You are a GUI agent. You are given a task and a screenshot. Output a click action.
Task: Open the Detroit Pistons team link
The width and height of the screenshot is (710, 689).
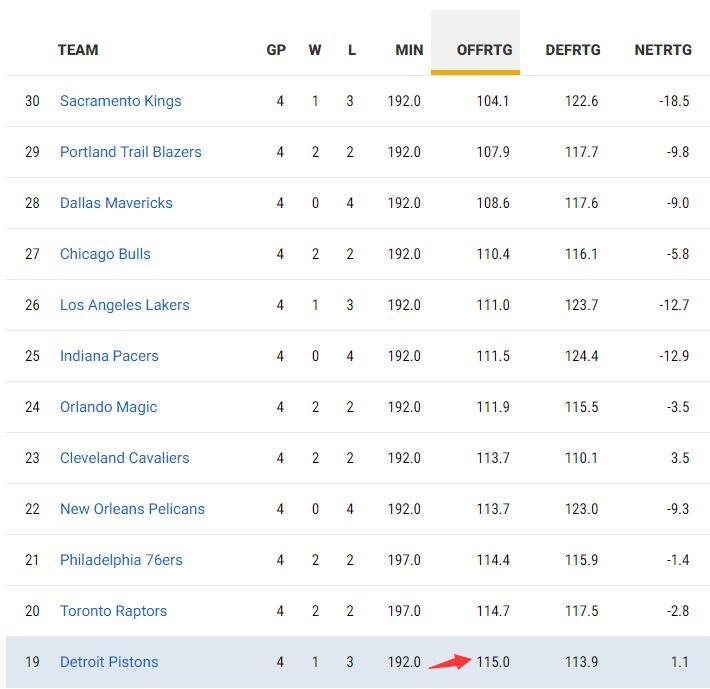tap(109, 662)
